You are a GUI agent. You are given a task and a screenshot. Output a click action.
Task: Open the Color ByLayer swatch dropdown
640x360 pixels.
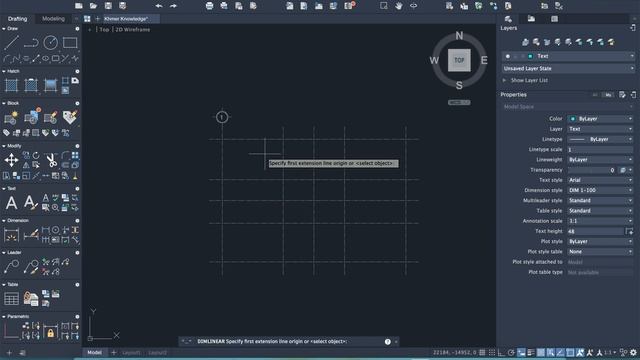600,119
